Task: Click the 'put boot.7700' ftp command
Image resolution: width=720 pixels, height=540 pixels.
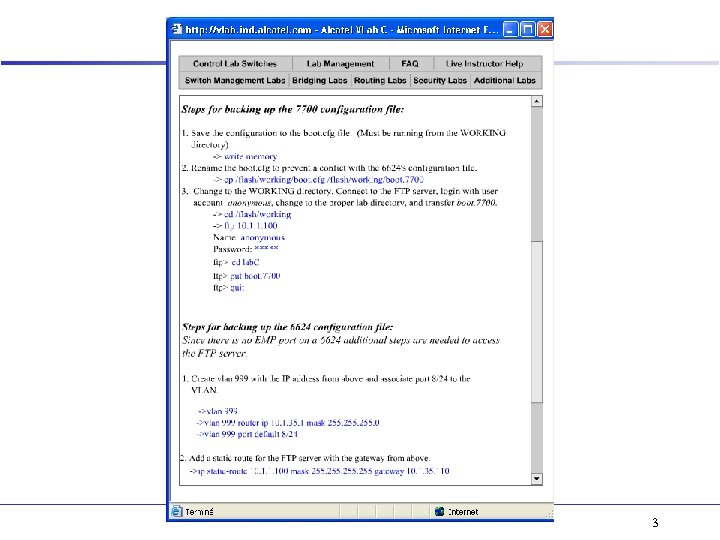Action: [255, 276]
